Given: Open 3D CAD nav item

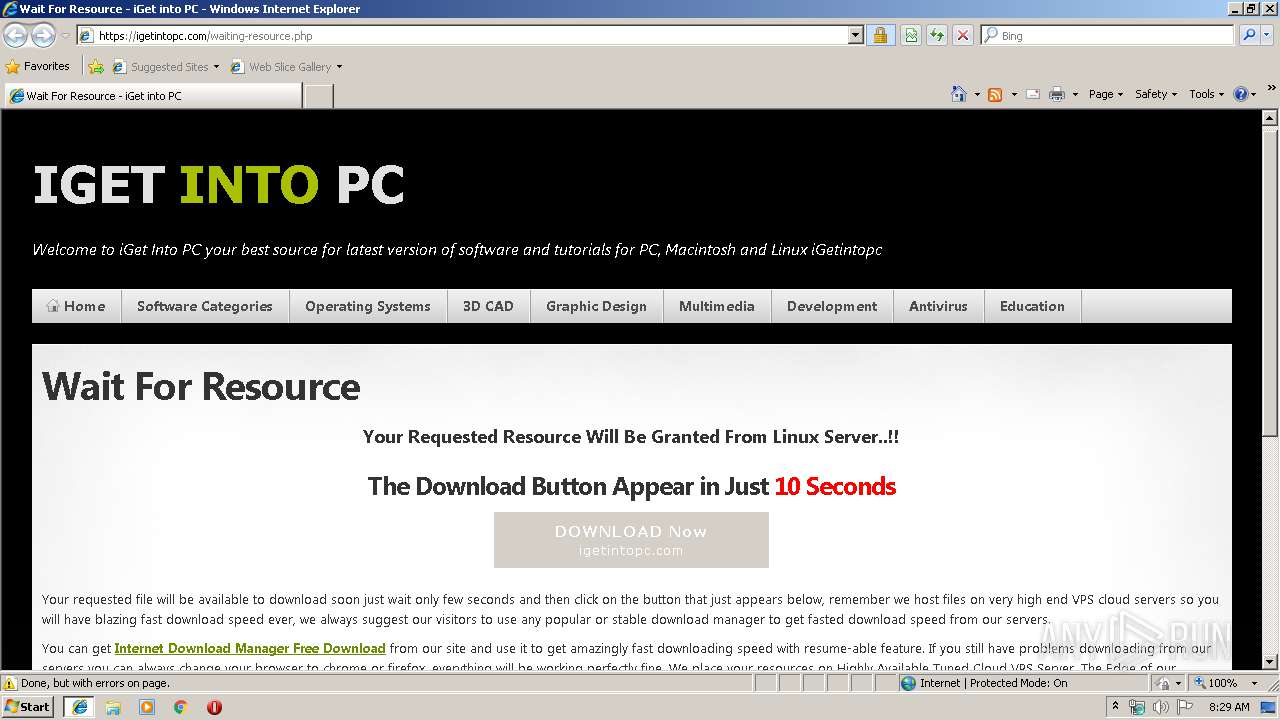Looking at the screenshot, I should click(x=488, y=306).
